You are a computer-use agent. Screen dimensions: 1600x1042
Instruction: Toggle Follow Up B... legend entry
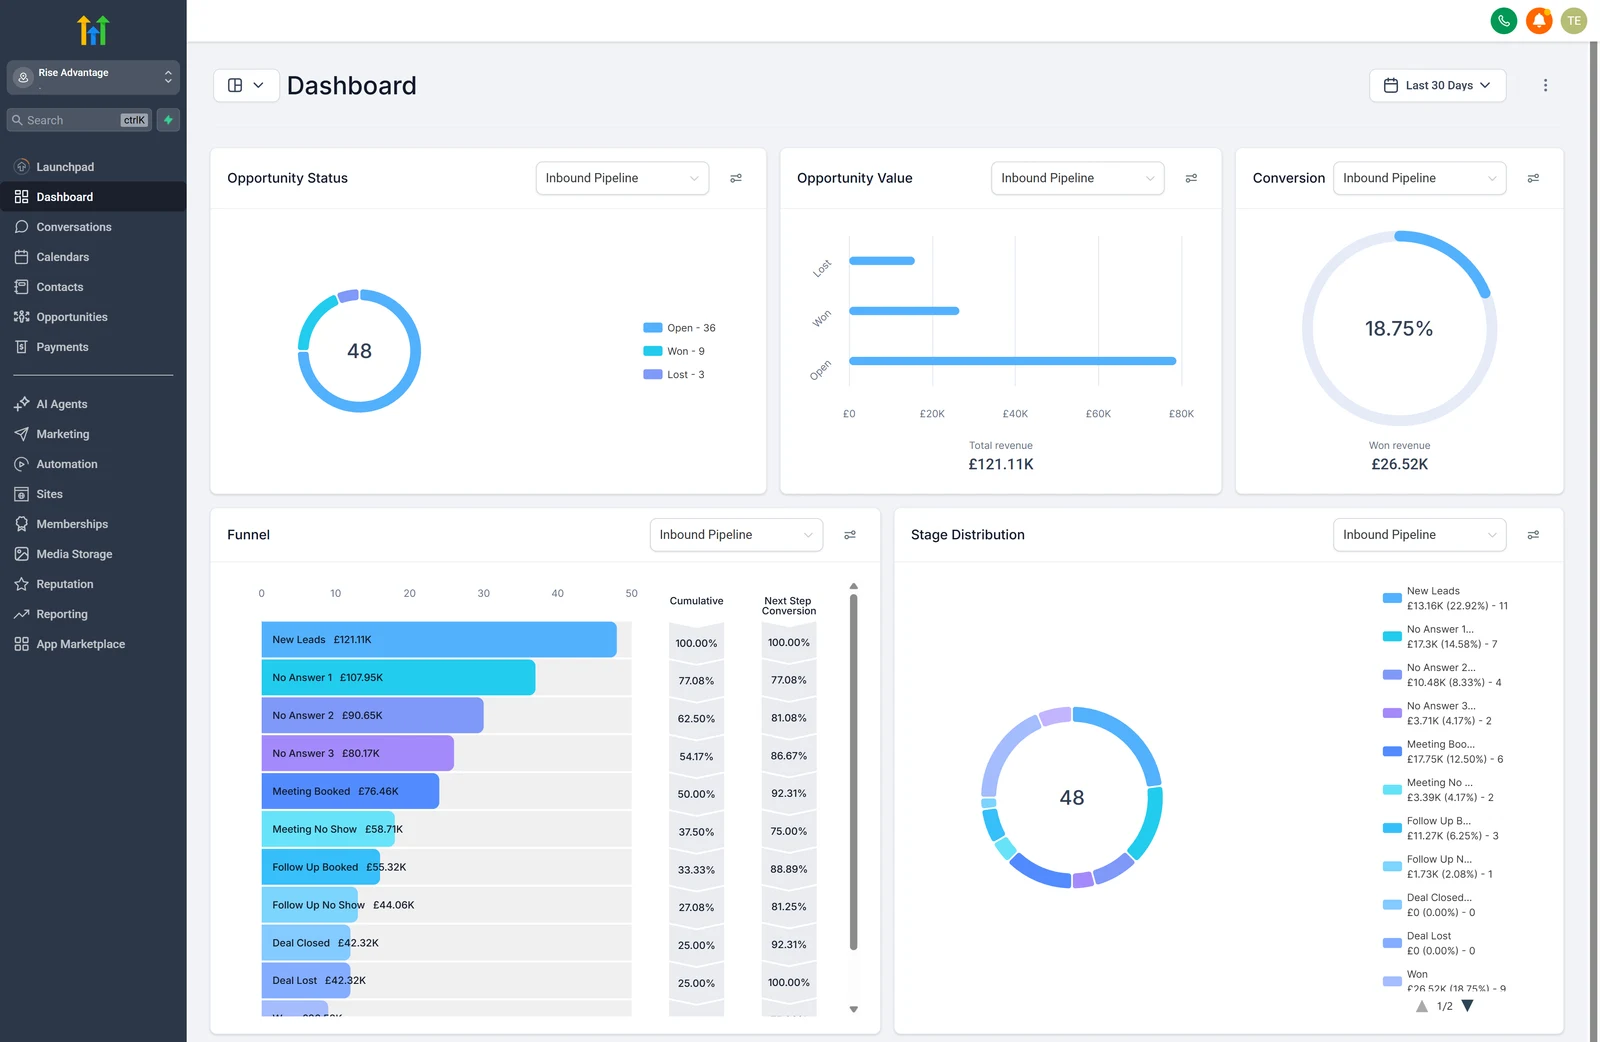tap(1440, 828)
